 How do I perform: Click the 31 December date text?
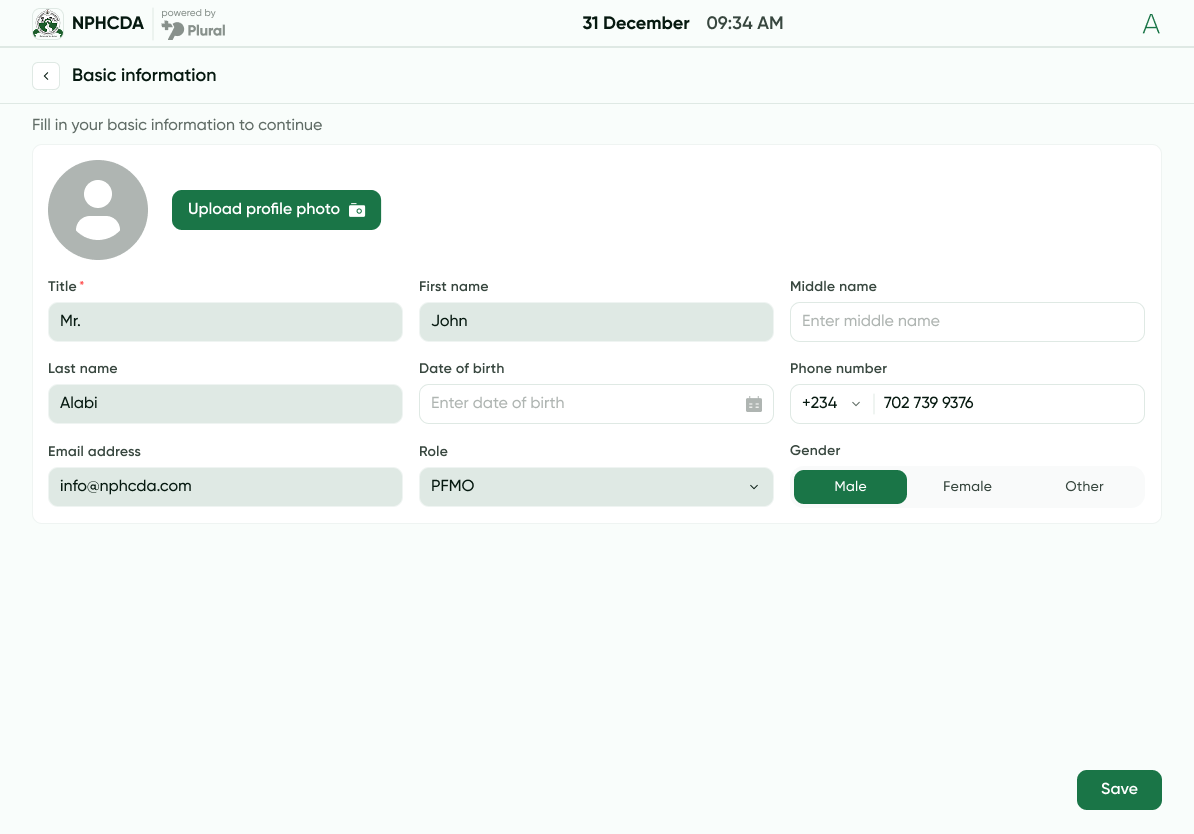[x=636, y=24]
